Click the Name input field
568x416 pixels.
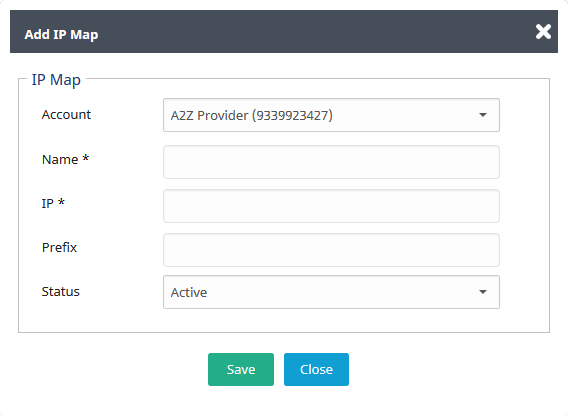click(x=331, y=162)
